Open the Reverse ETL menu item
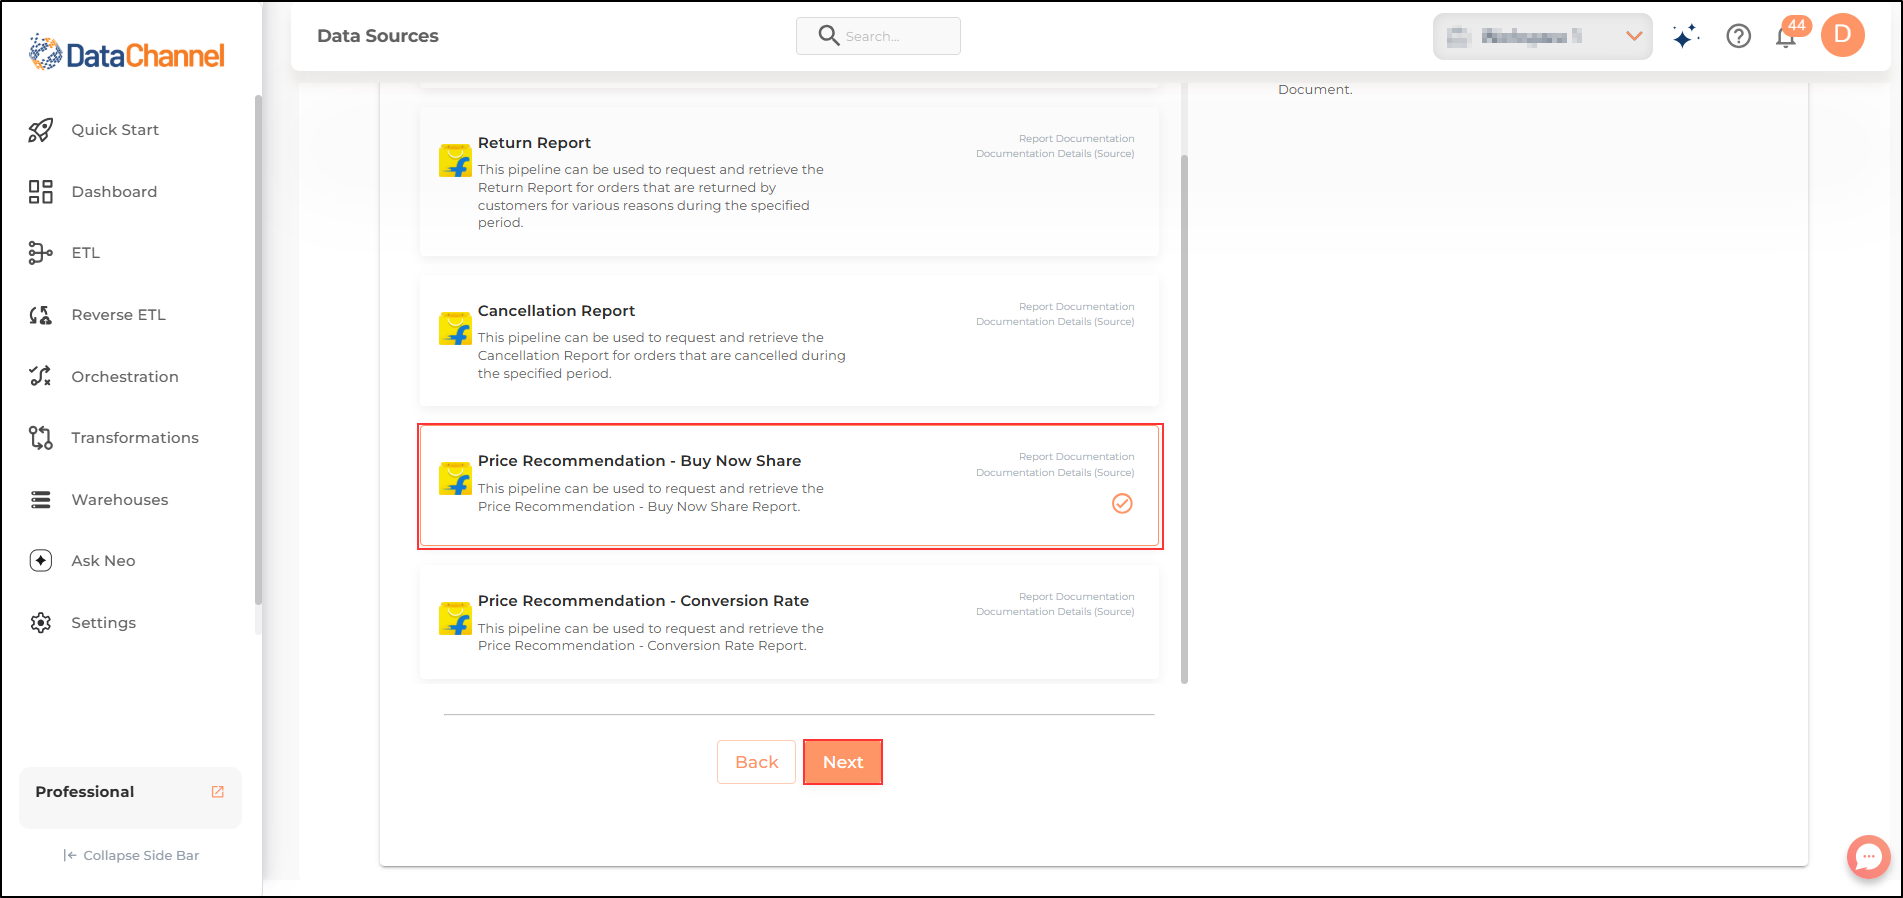Viewport: 1903px width, 898px height. (119, 315)
